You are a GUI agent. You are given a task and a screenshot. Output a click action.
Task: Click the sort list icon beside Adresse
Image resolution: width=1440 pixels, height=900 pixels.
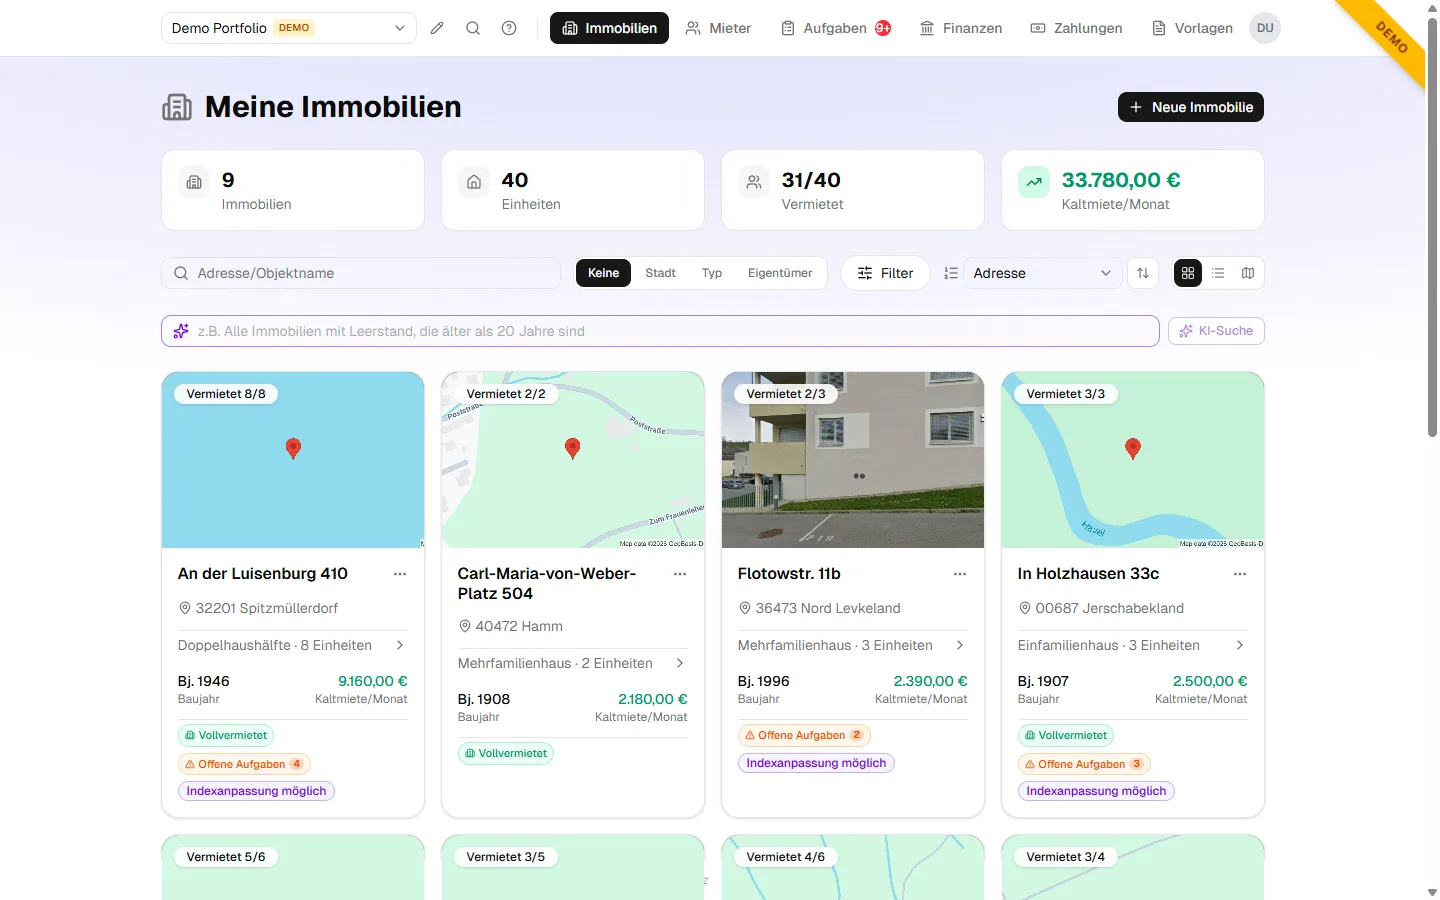[951, 273]
